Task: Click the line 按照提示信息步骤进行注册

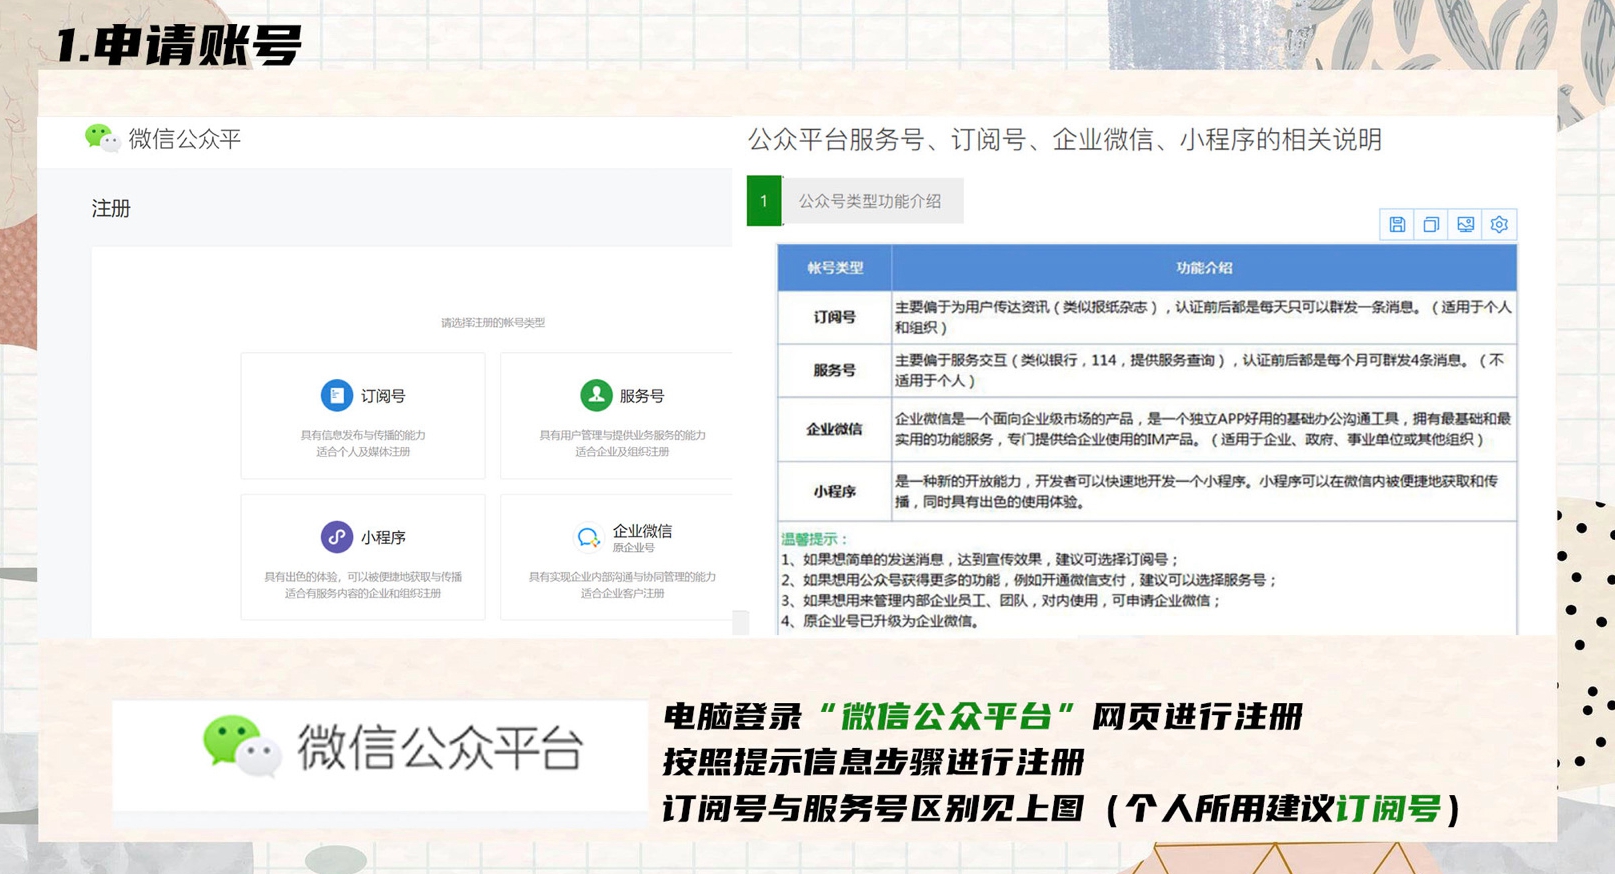Action: point(873,763)
